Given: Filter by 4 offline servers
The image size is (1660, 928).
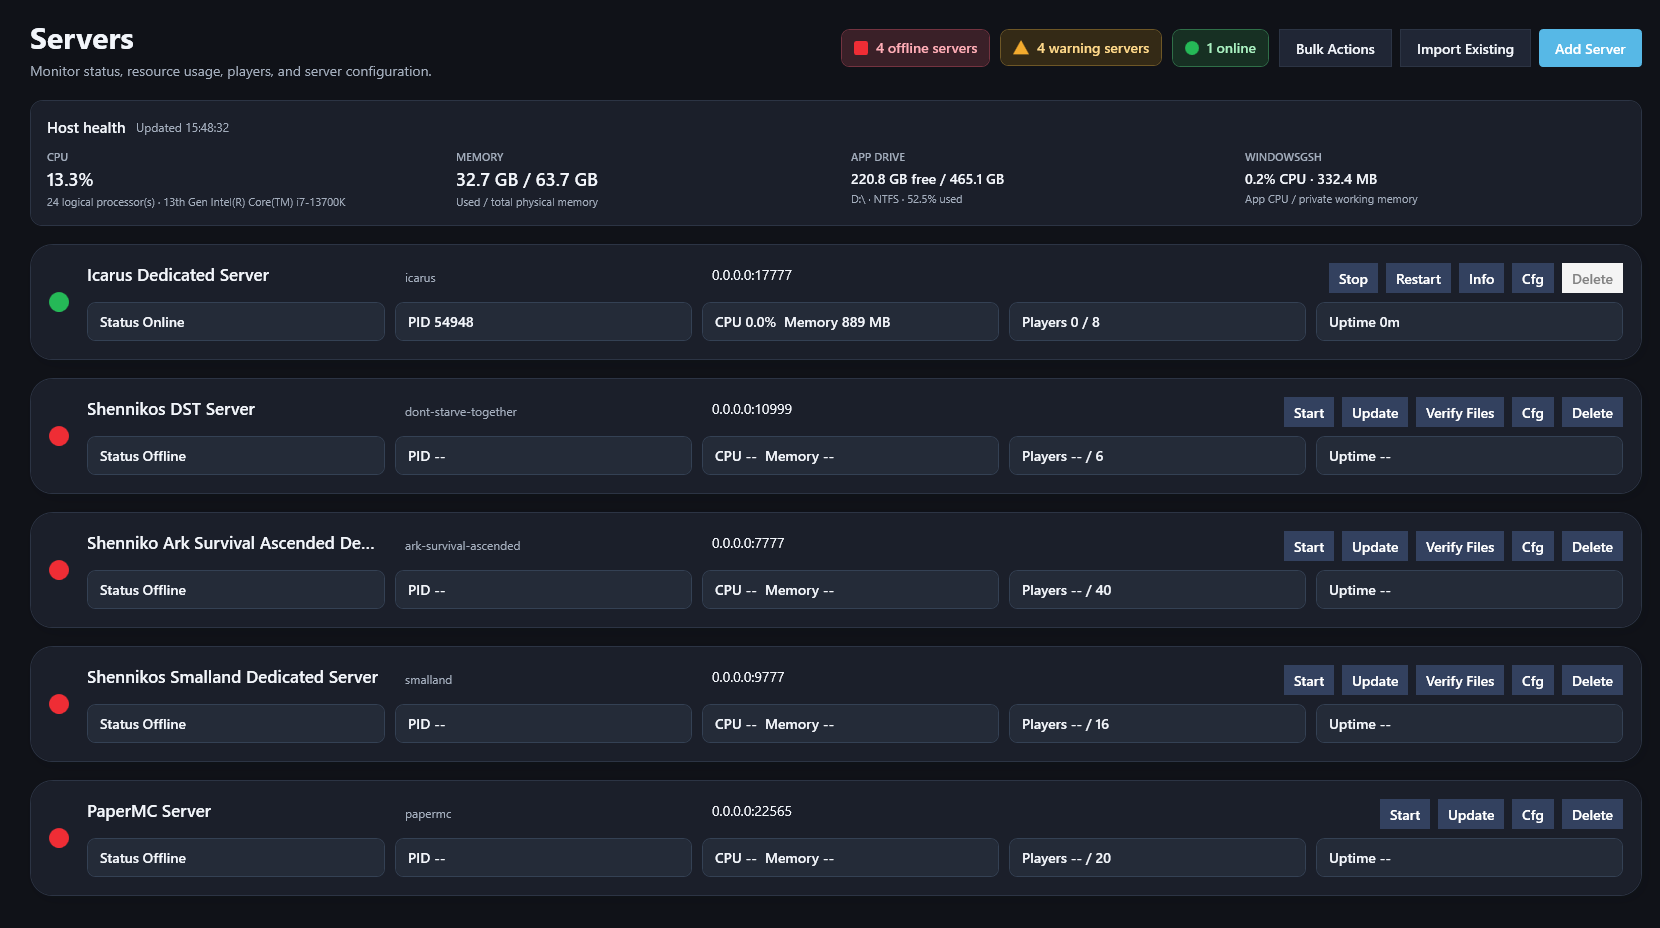Looking at the screenshot, I should point(915,48).
